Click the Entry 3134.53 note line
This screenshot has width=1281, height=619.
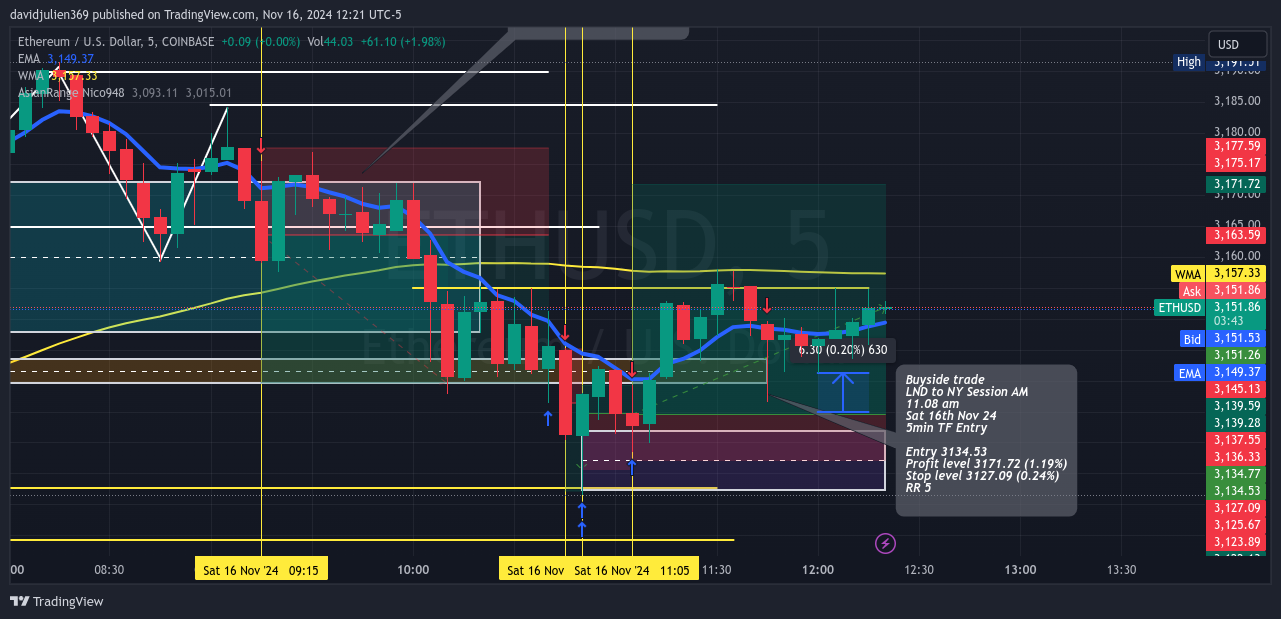click(x=946, y=452)
